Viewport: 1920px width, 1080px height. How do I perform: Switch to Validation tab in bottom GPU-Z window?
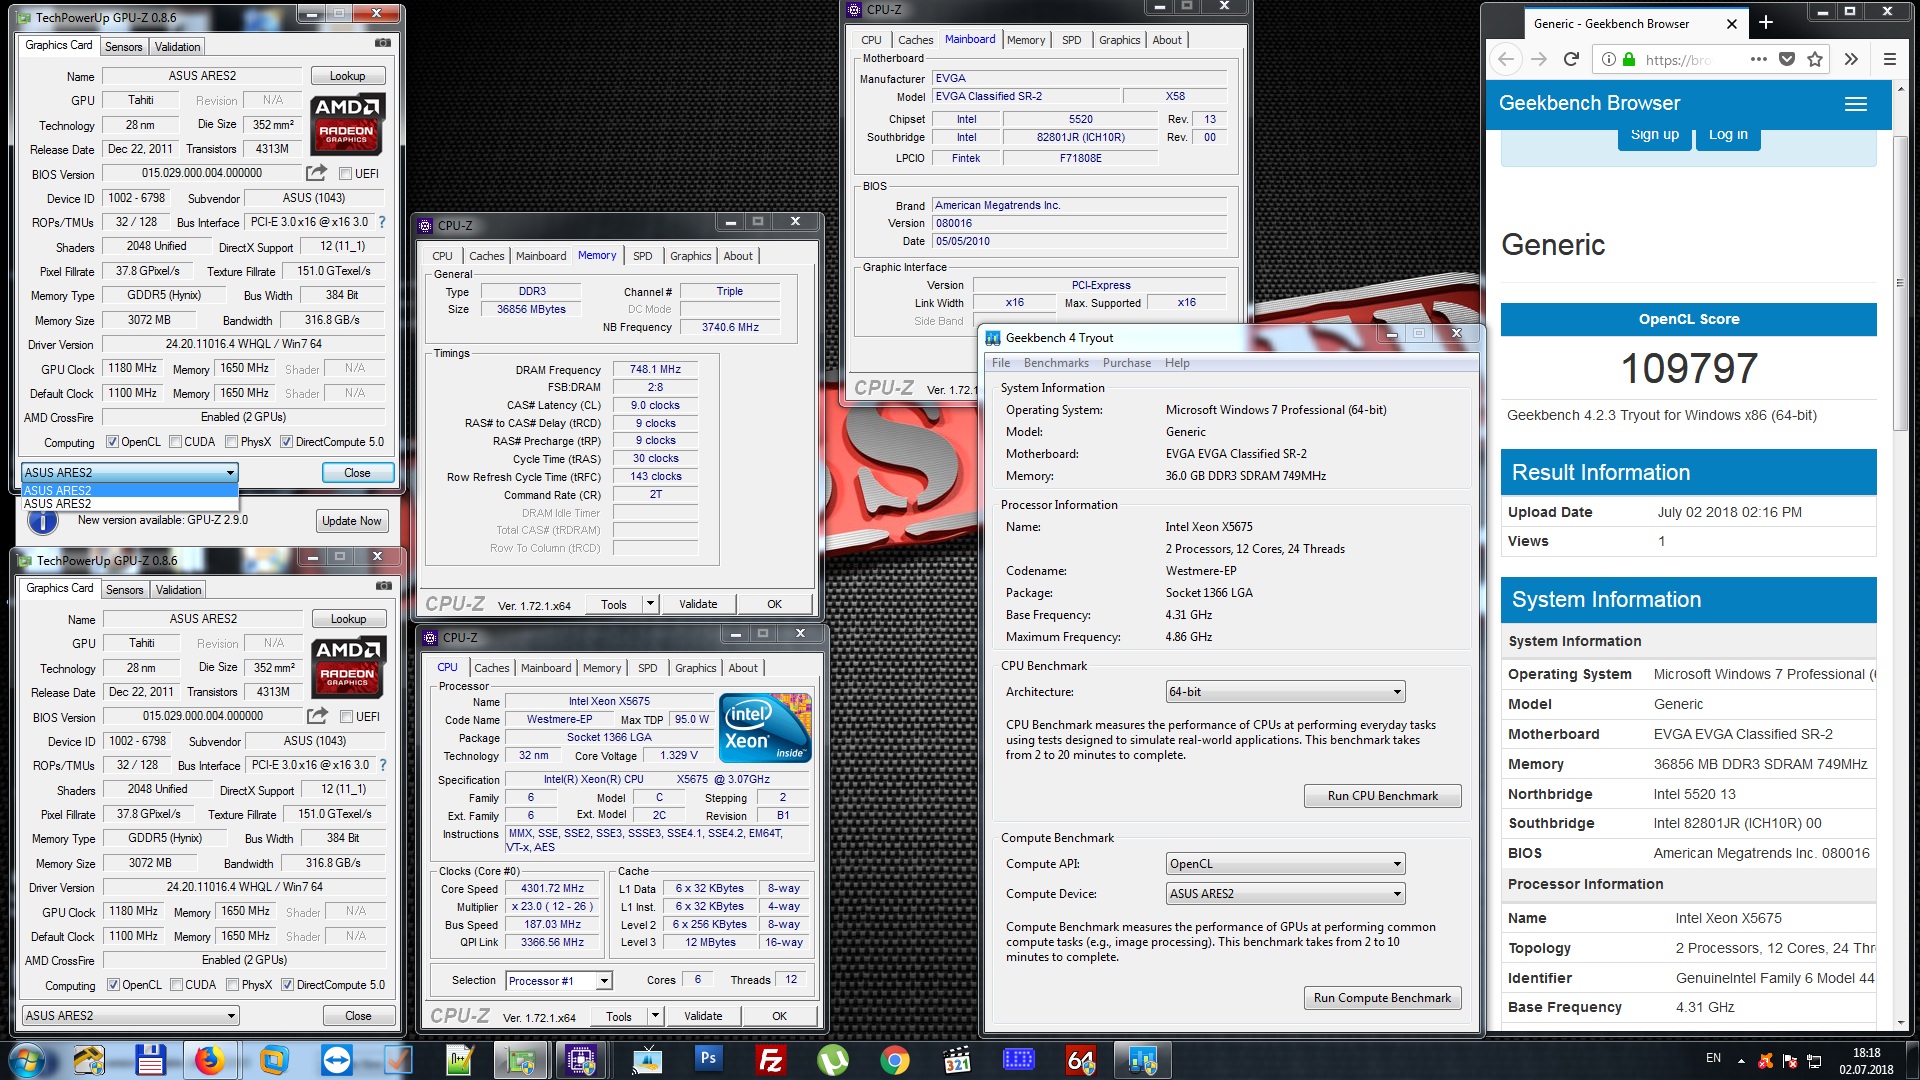[179, 590]
